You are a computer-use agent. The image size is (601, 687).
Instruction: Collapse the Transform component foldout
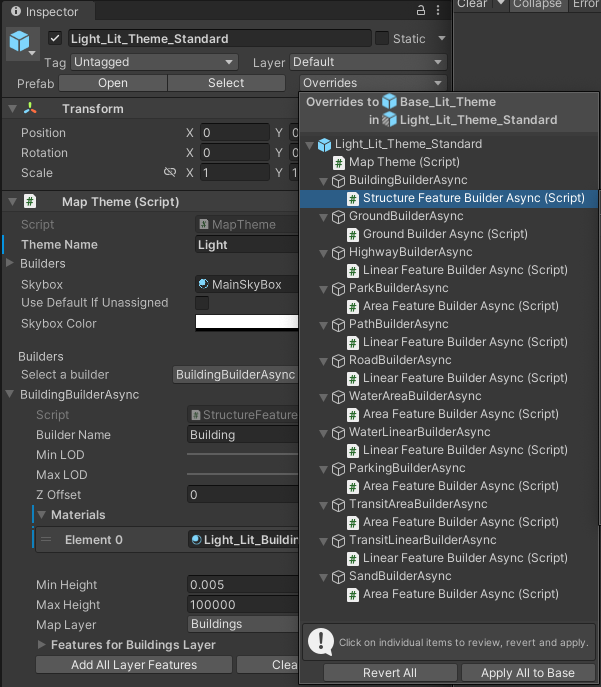[x=13, y=109]
